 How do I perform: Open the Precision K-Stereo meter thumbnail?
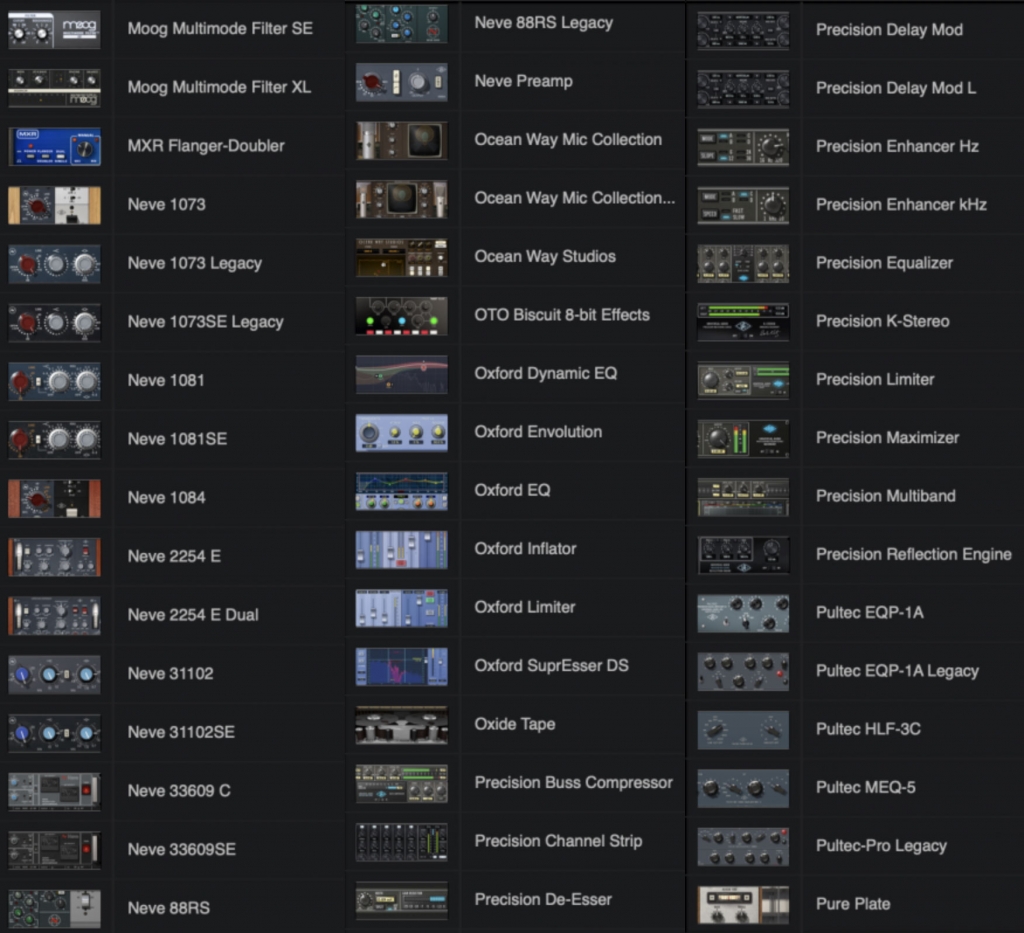click(744, 322)
